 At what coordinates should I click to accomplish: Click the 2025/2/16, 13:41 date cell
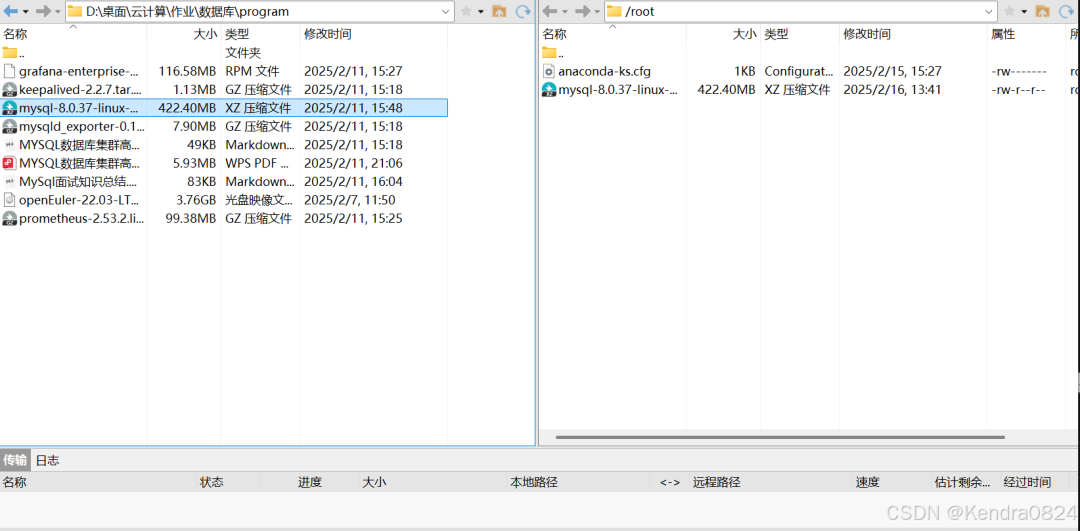pos(893,90)
